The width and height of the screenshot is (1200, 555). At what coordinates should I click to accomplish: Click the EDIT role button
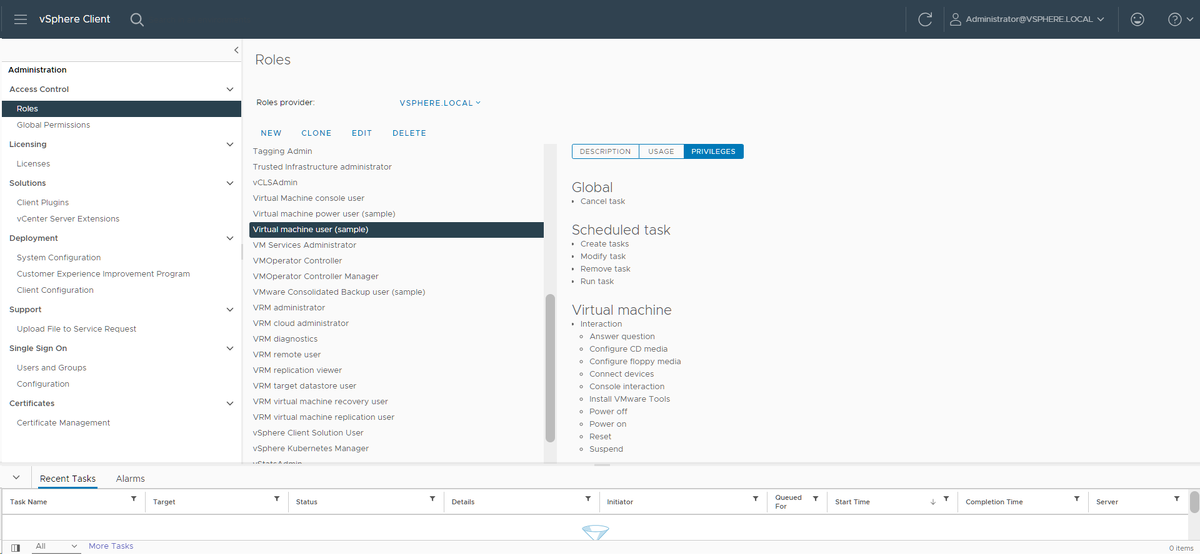(x=362, y=133)
